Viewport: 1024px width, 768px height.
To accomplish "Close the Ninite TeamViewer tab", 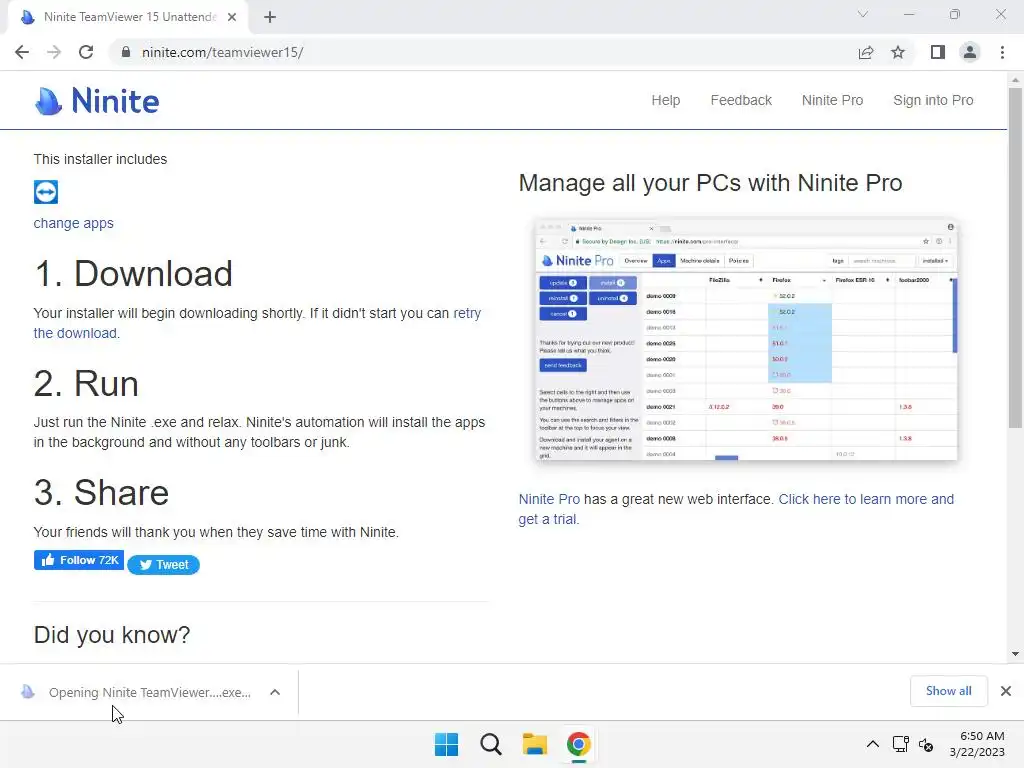I will tap(232, 17).
